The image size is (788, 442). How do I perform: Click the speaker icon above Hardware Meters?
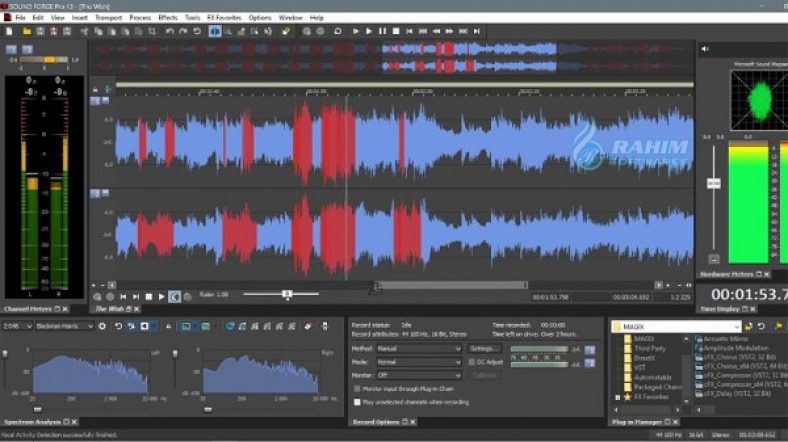(x=704, y=48)
